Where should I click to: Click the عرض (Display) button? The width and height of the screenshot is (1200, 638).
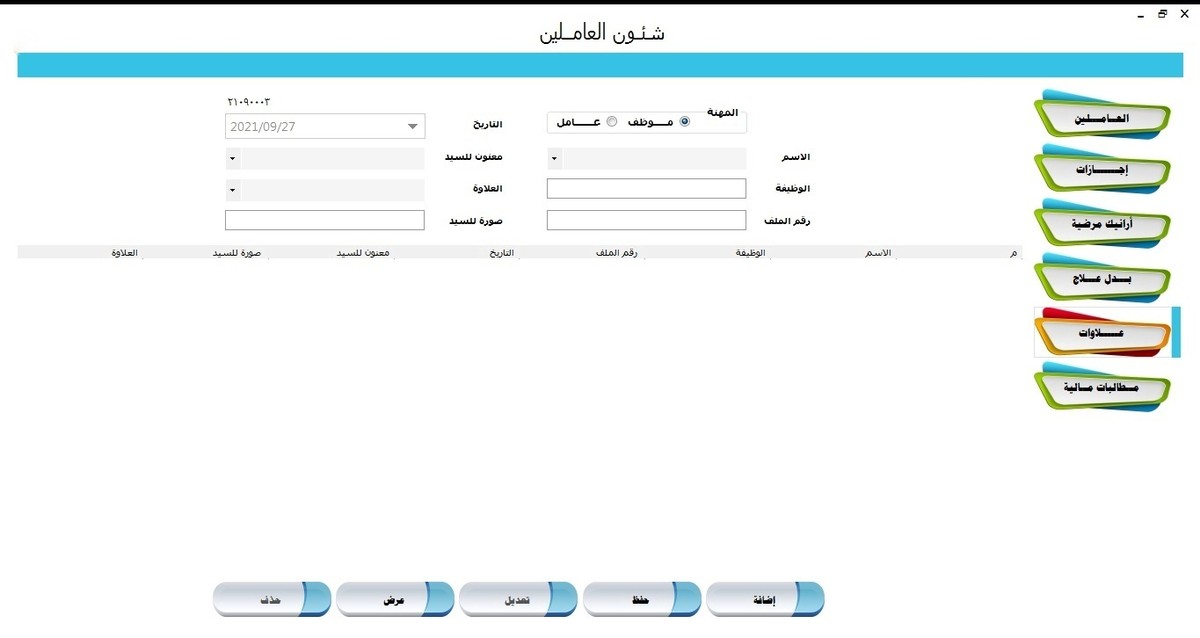point(395,598)
